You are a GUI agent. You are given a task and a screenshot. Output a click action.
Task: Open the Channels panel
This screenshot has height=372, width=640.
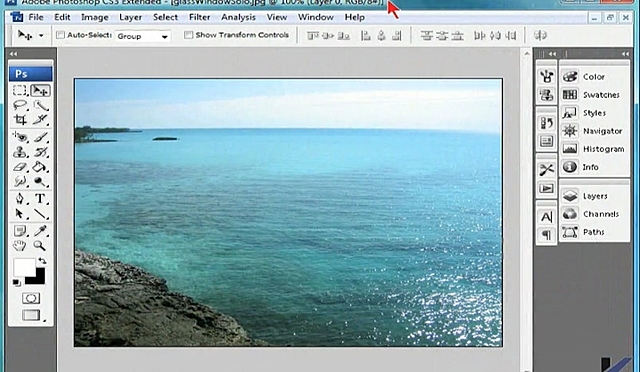click(x=594, y=214)
